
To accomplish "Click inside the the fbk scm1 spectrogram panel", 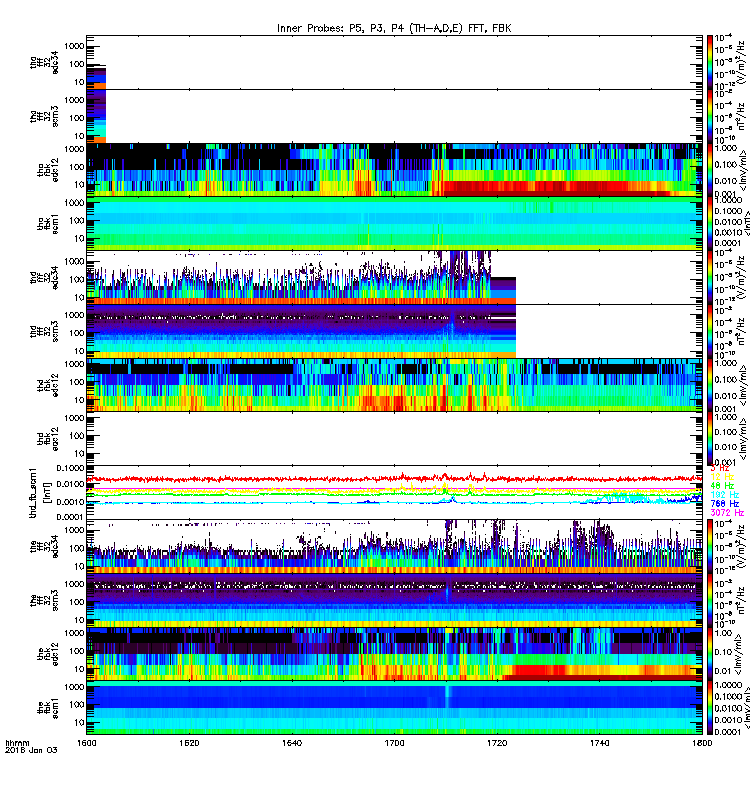I will point(394,707).
